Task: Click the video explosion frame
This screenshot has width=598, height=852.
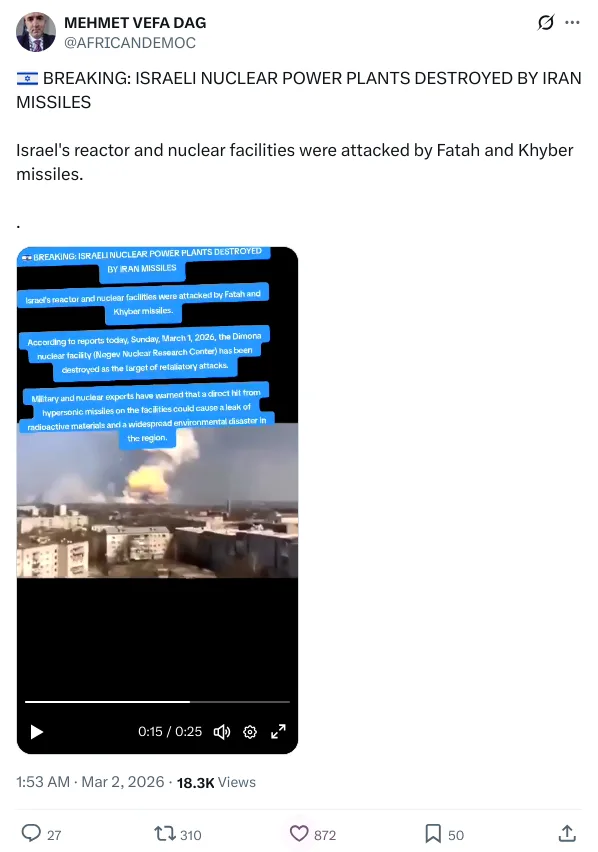Action: point(158,500)
